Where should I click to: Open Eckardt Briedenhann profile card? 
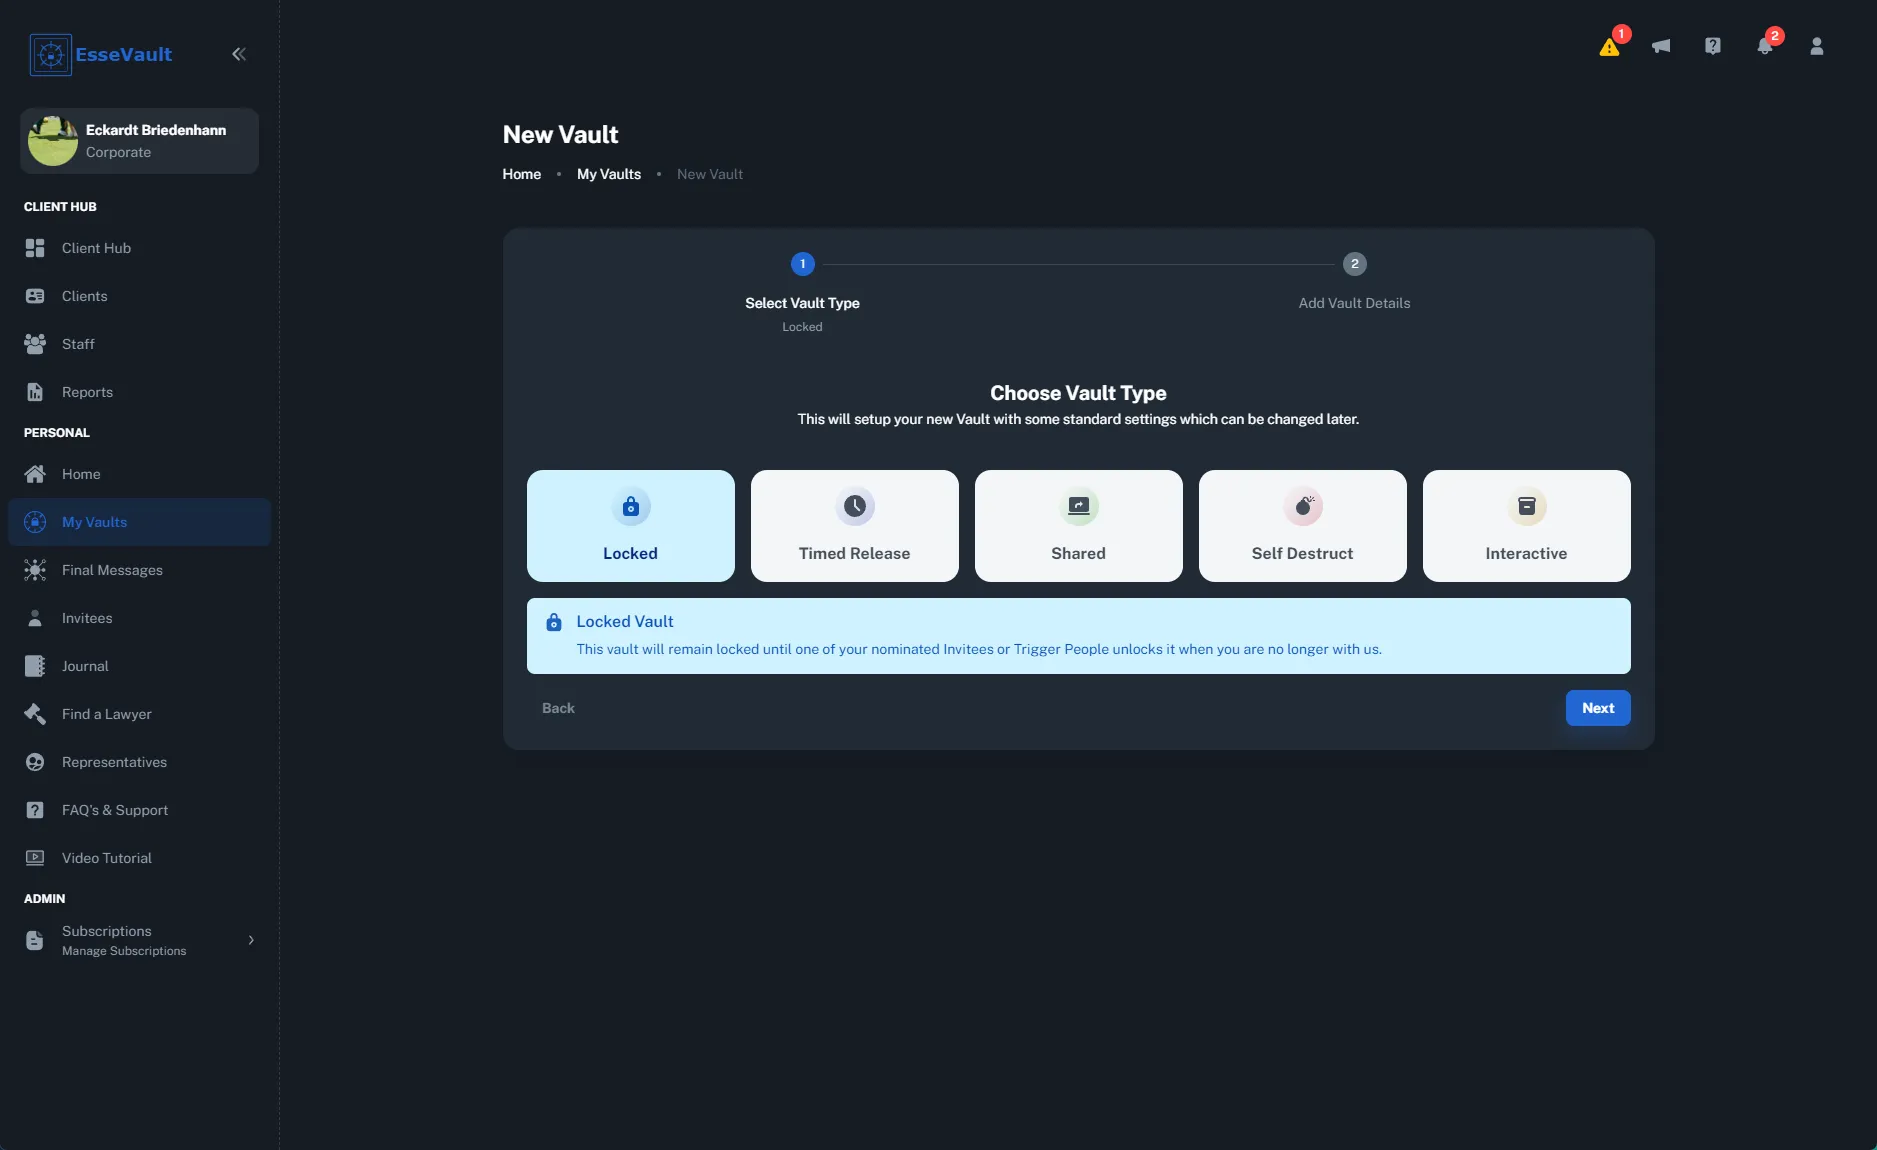tap(140, 141)
